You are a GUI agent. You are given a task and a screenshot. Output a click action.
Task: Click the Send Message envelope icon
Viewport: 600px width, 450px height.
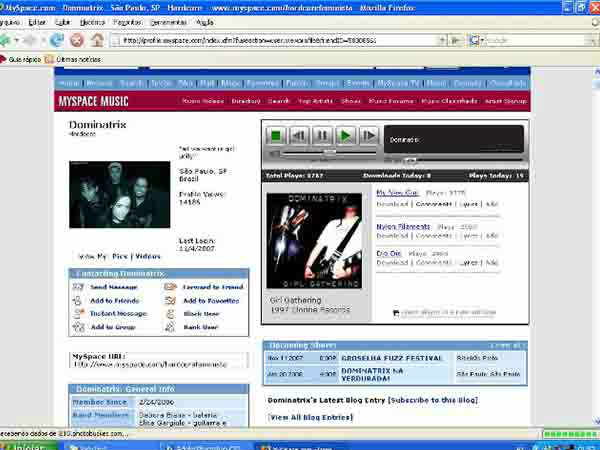point(78,287)
